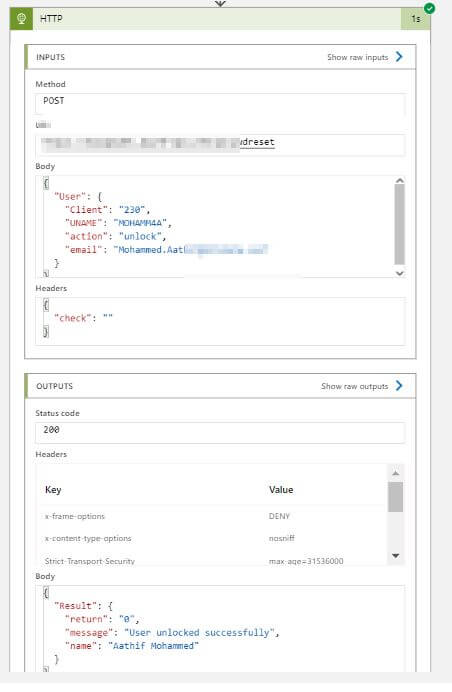Click the Show raw inputs link

[358, 57]
